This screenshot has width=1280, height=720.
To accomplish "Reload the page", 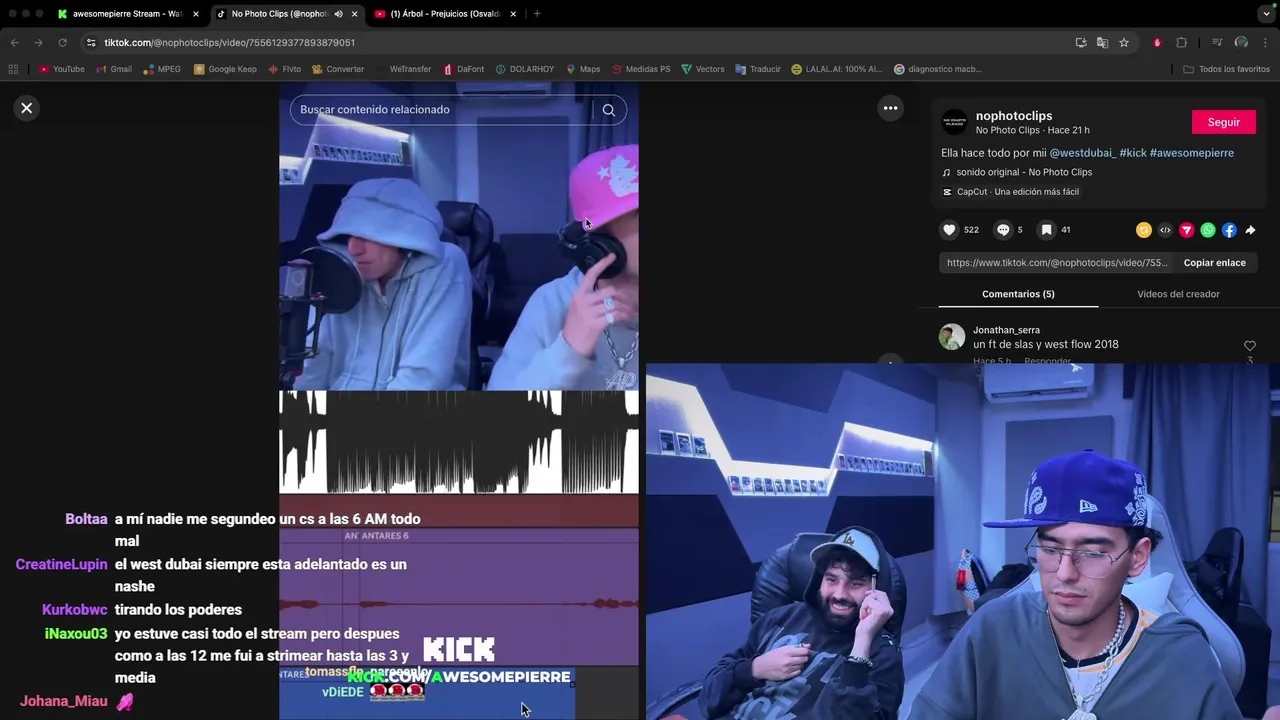I will [x=62, y=43].
